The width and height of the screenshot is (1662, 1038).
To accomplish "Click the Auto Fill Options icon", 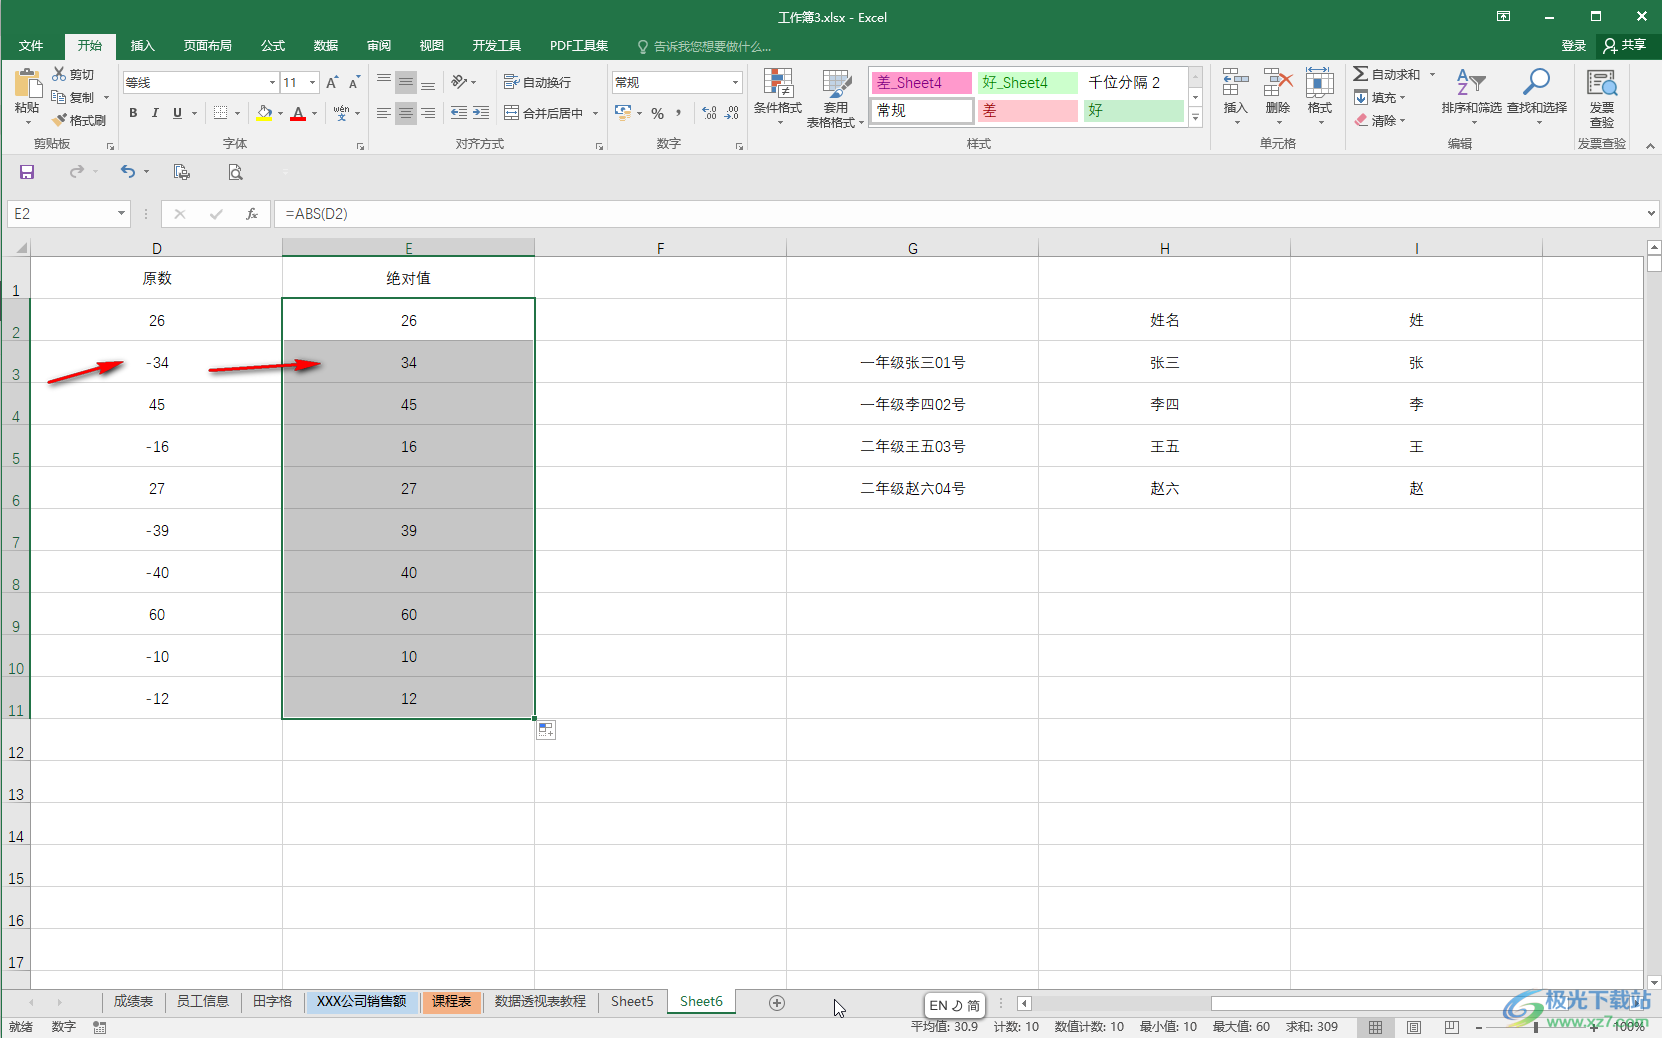I will (x=546, y=731).
